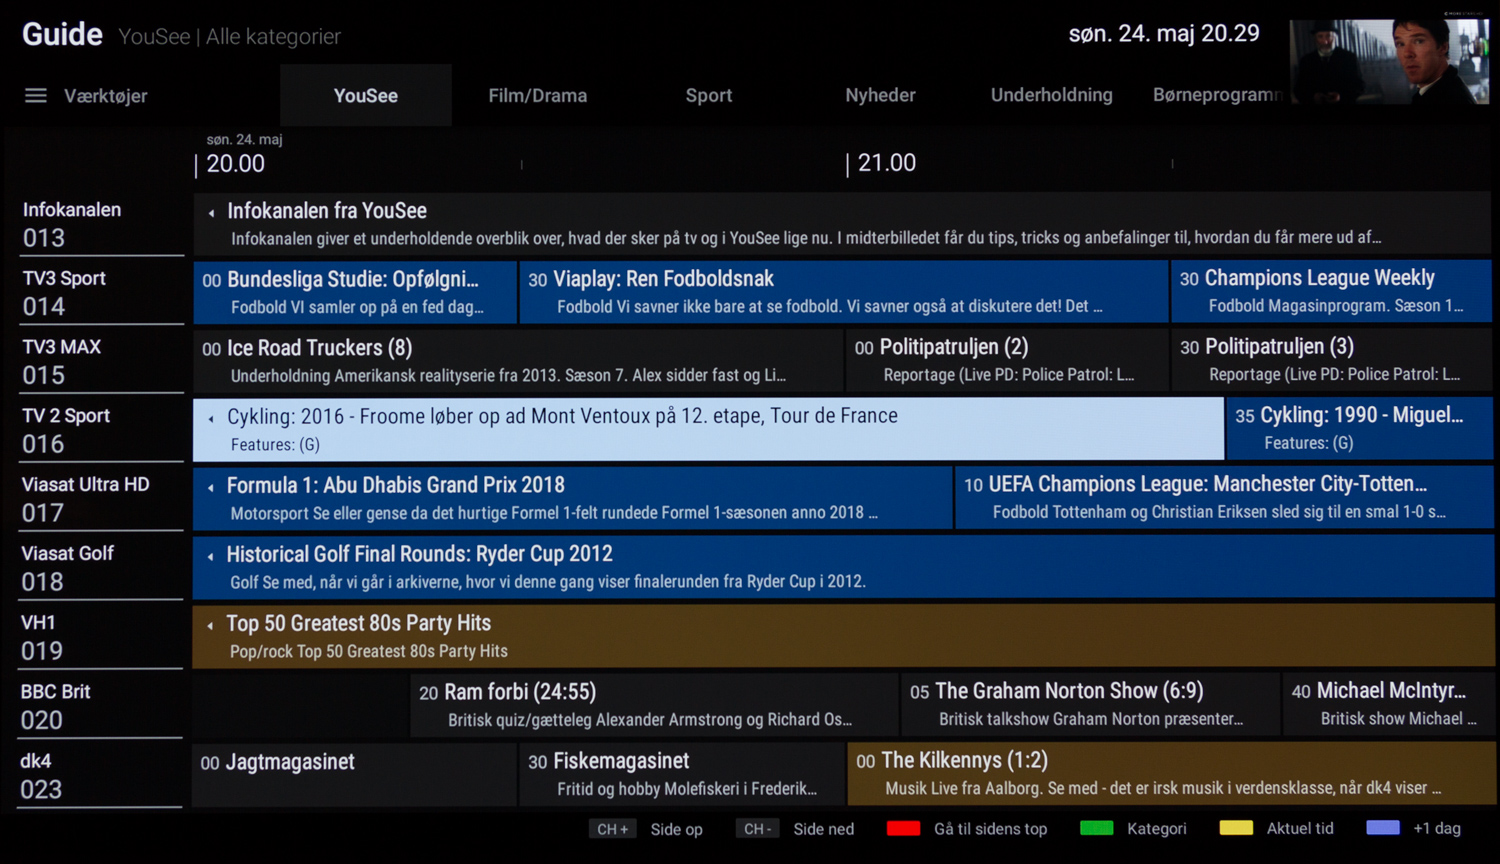
Task: Open UEFA Champions League Manchester City-Tottenham
Action: point(1225,498)
